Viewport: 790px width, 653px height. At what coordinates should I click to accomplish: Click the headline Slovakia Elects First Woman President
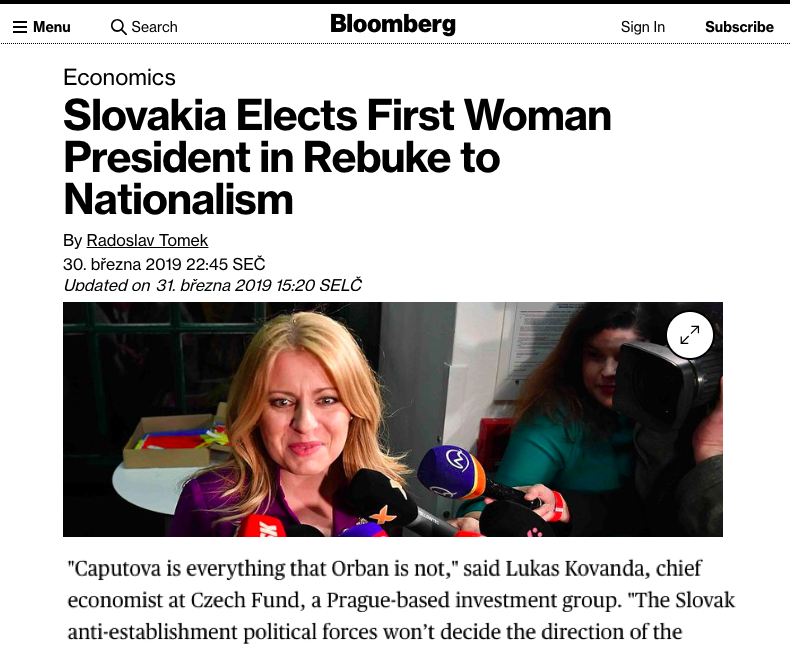[337, 158]
